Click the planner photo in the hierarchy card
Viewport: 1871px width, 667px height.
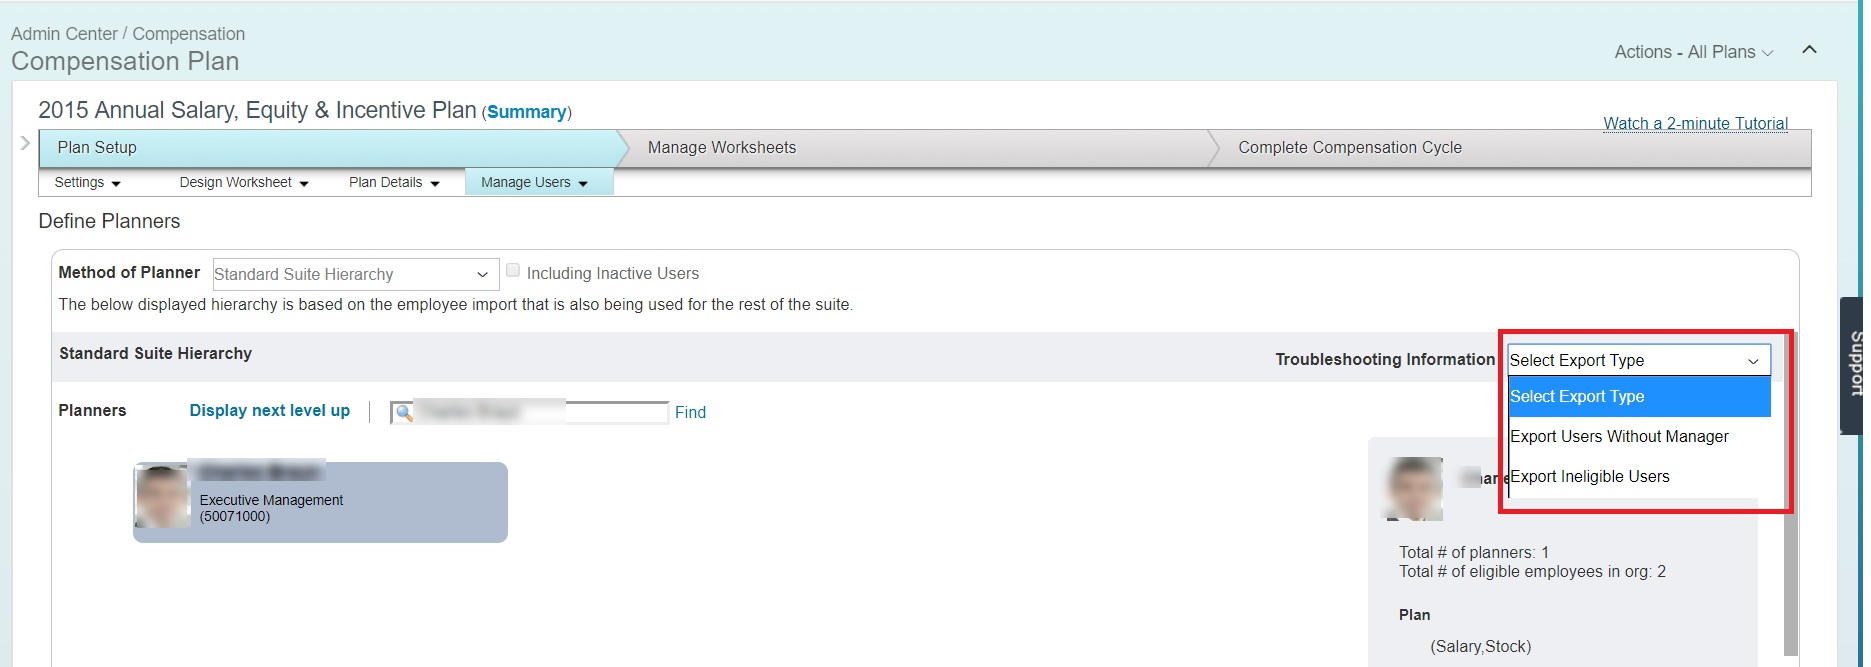coord(162,496)
